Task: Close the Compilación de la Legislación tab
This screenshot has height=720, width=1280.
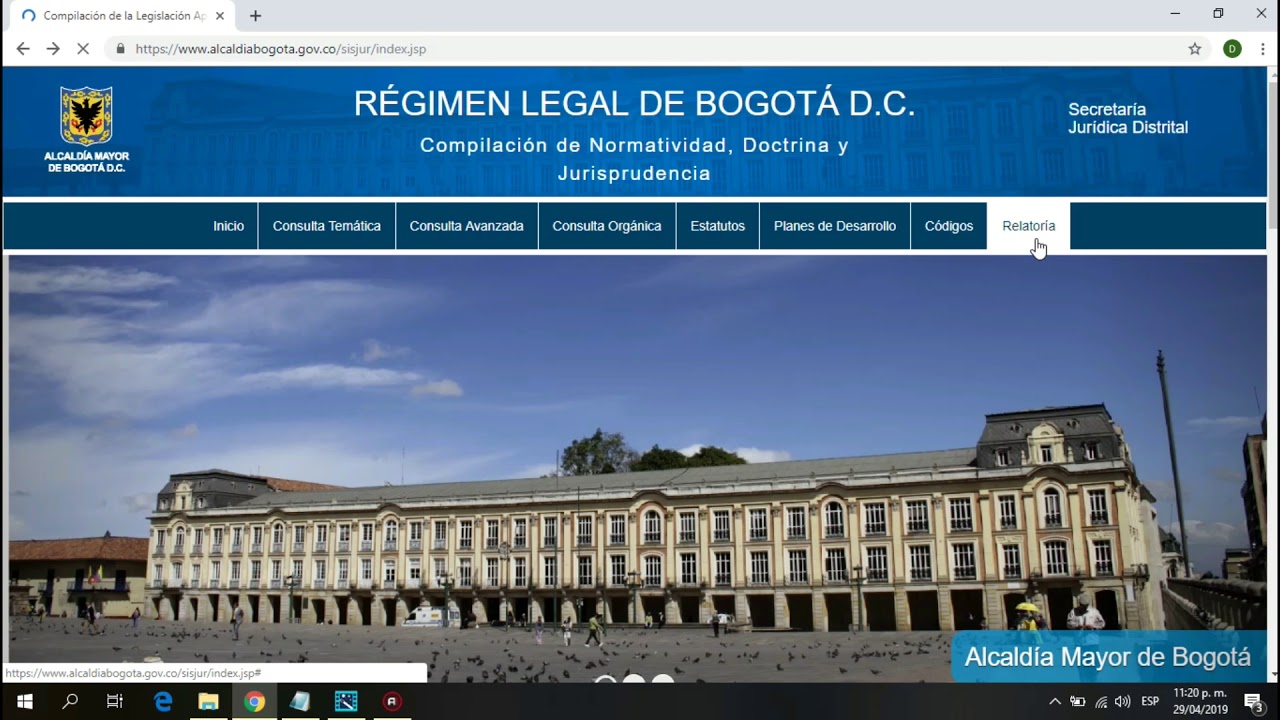Action: pos(220,16)
